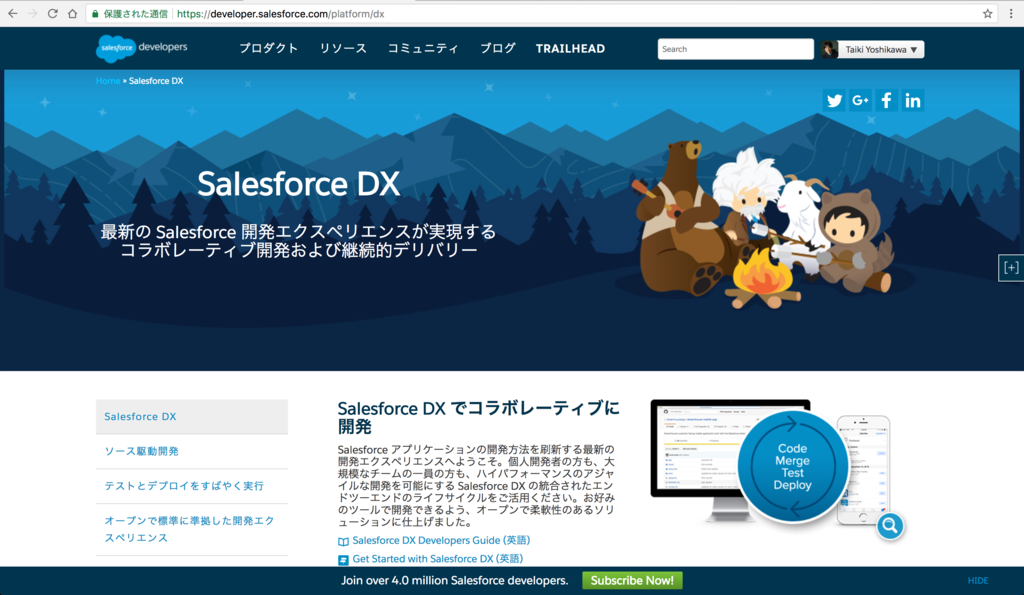1024x595 pixels.
Task: Open the Chrome three-dot menu
Action: tap(1012, 14)
